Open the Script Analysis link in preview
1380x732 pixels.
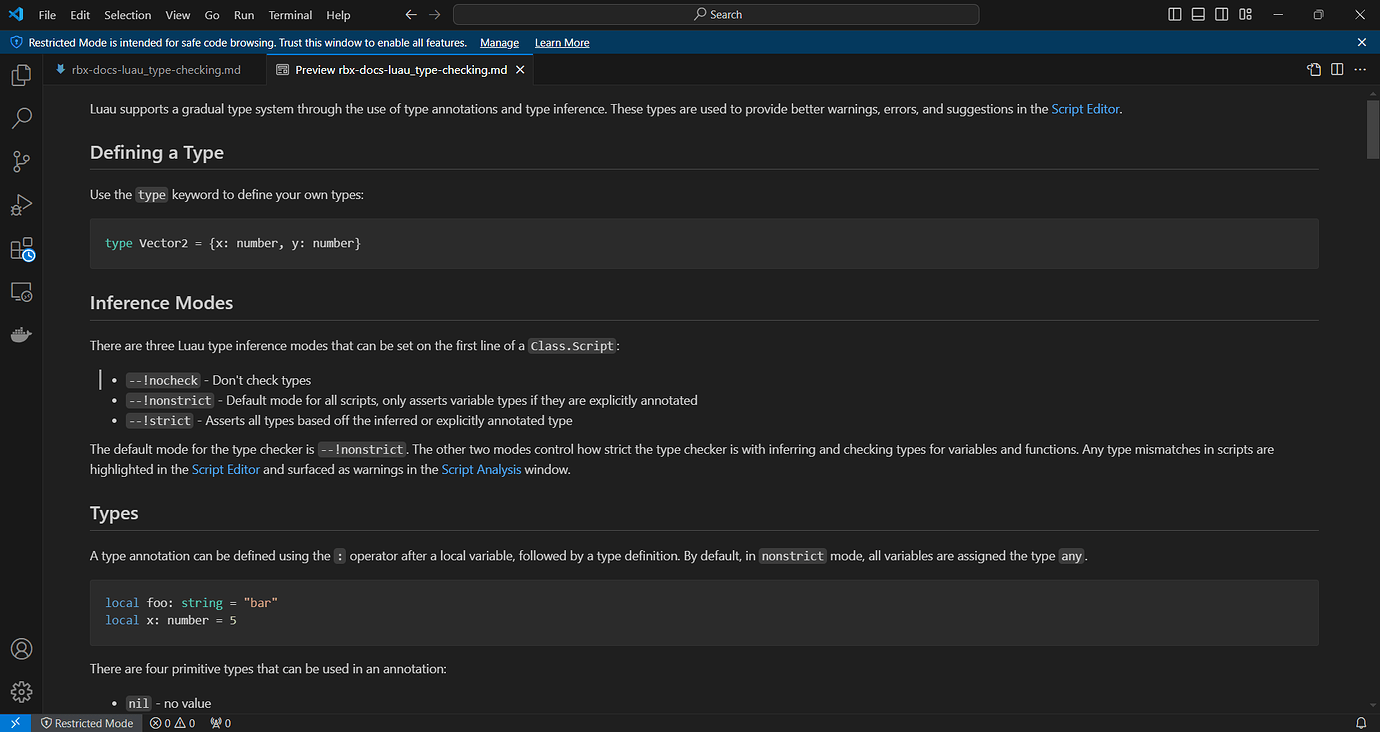tap(481, 468)
